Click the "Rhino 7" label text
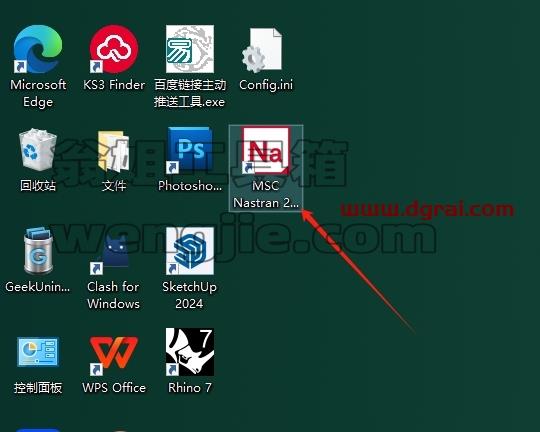The width and height of the screenshot is (540, 432). click(190, 388)
